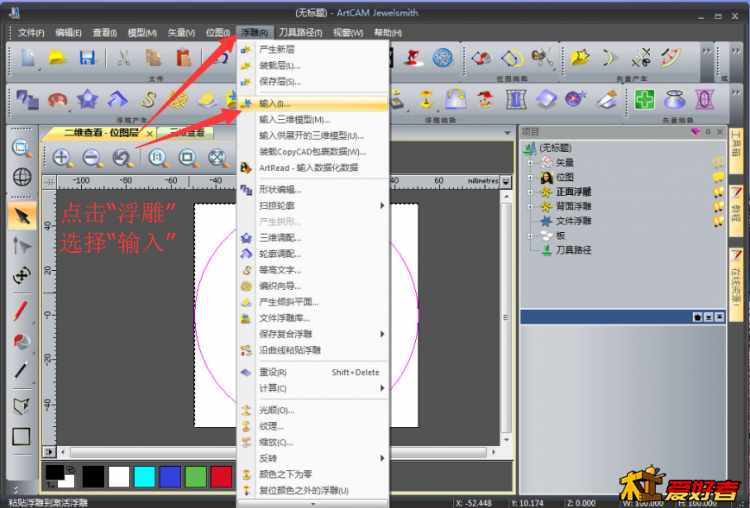Choose 输入三维模型(M)... menu entry
The image size is (750, 508).
click(313, 120)
